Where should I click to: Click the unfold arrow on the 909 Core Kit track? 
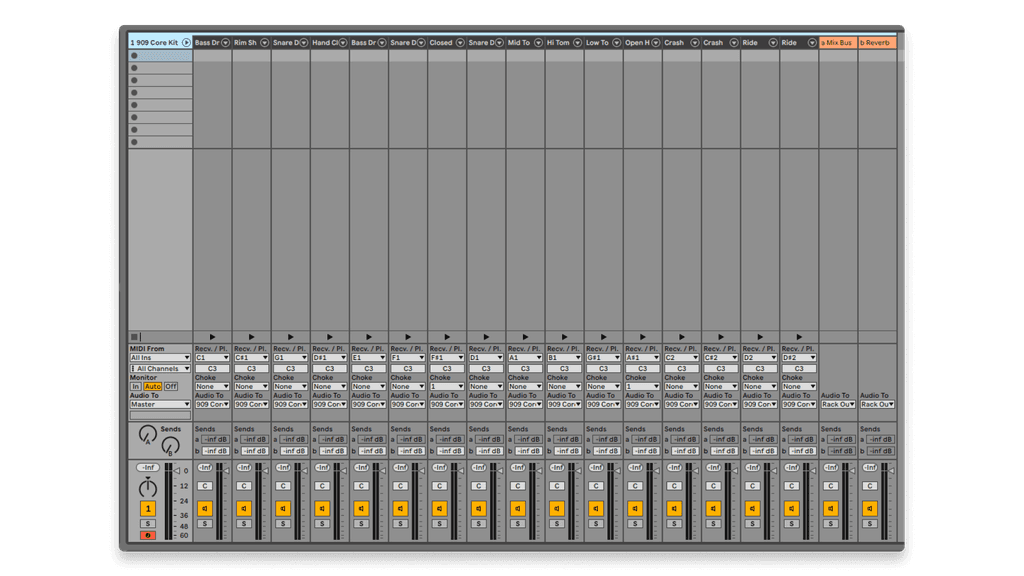click(186, 42)
